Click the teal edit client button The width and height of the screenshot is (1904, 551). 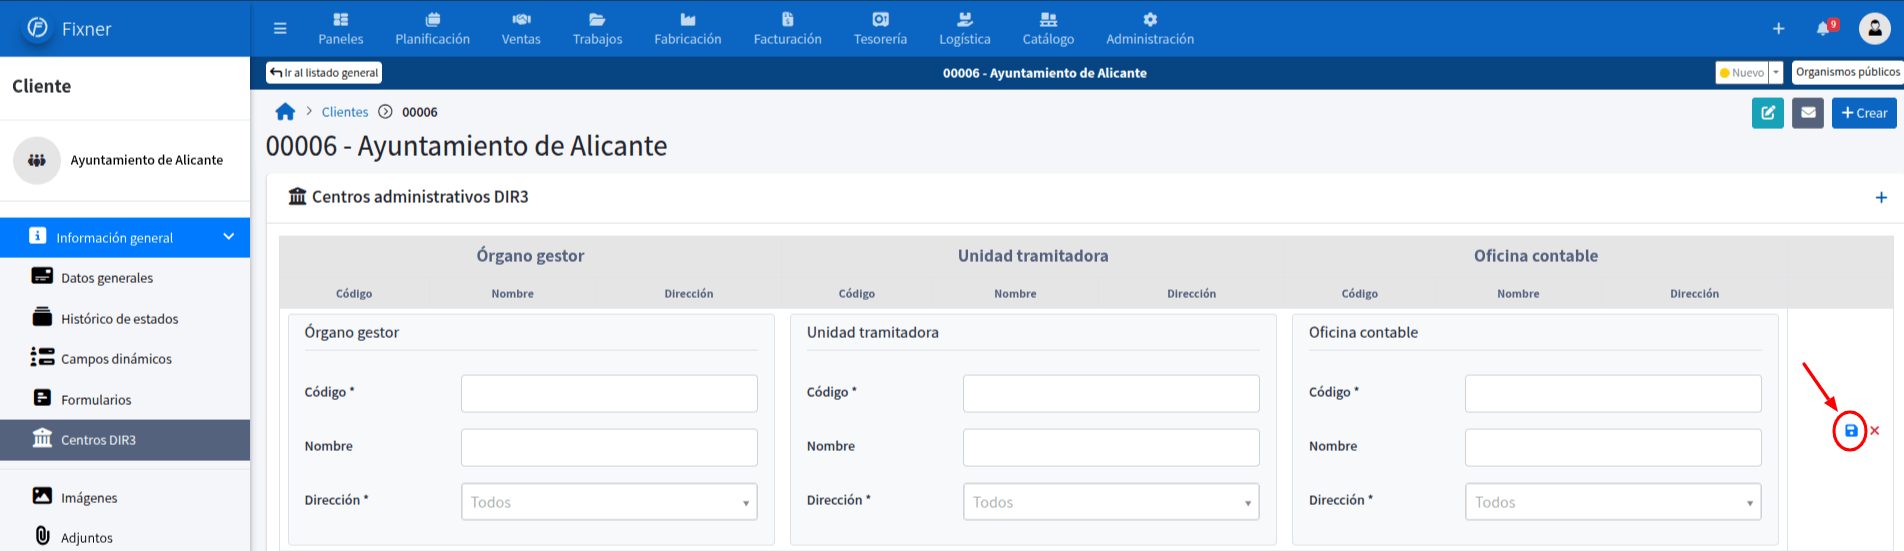(x=1768, y=113)
